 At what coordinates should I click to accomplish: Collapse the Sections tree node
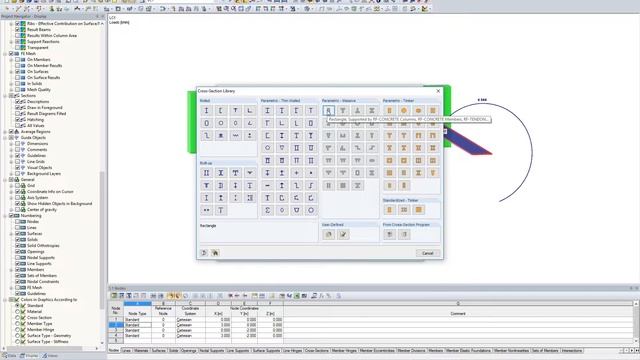(x=5, y=96)
